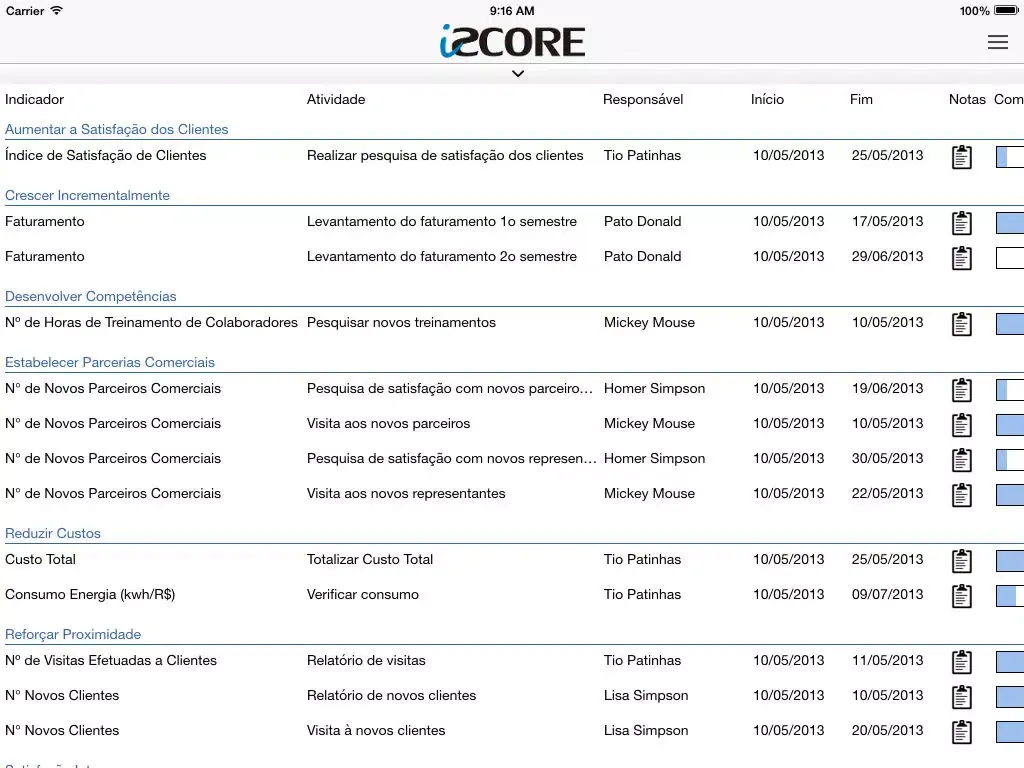Viewport: 1024px width, 768px height.
Task: Open notes for Visita aos novos parceiros
Action: [961, 425]
